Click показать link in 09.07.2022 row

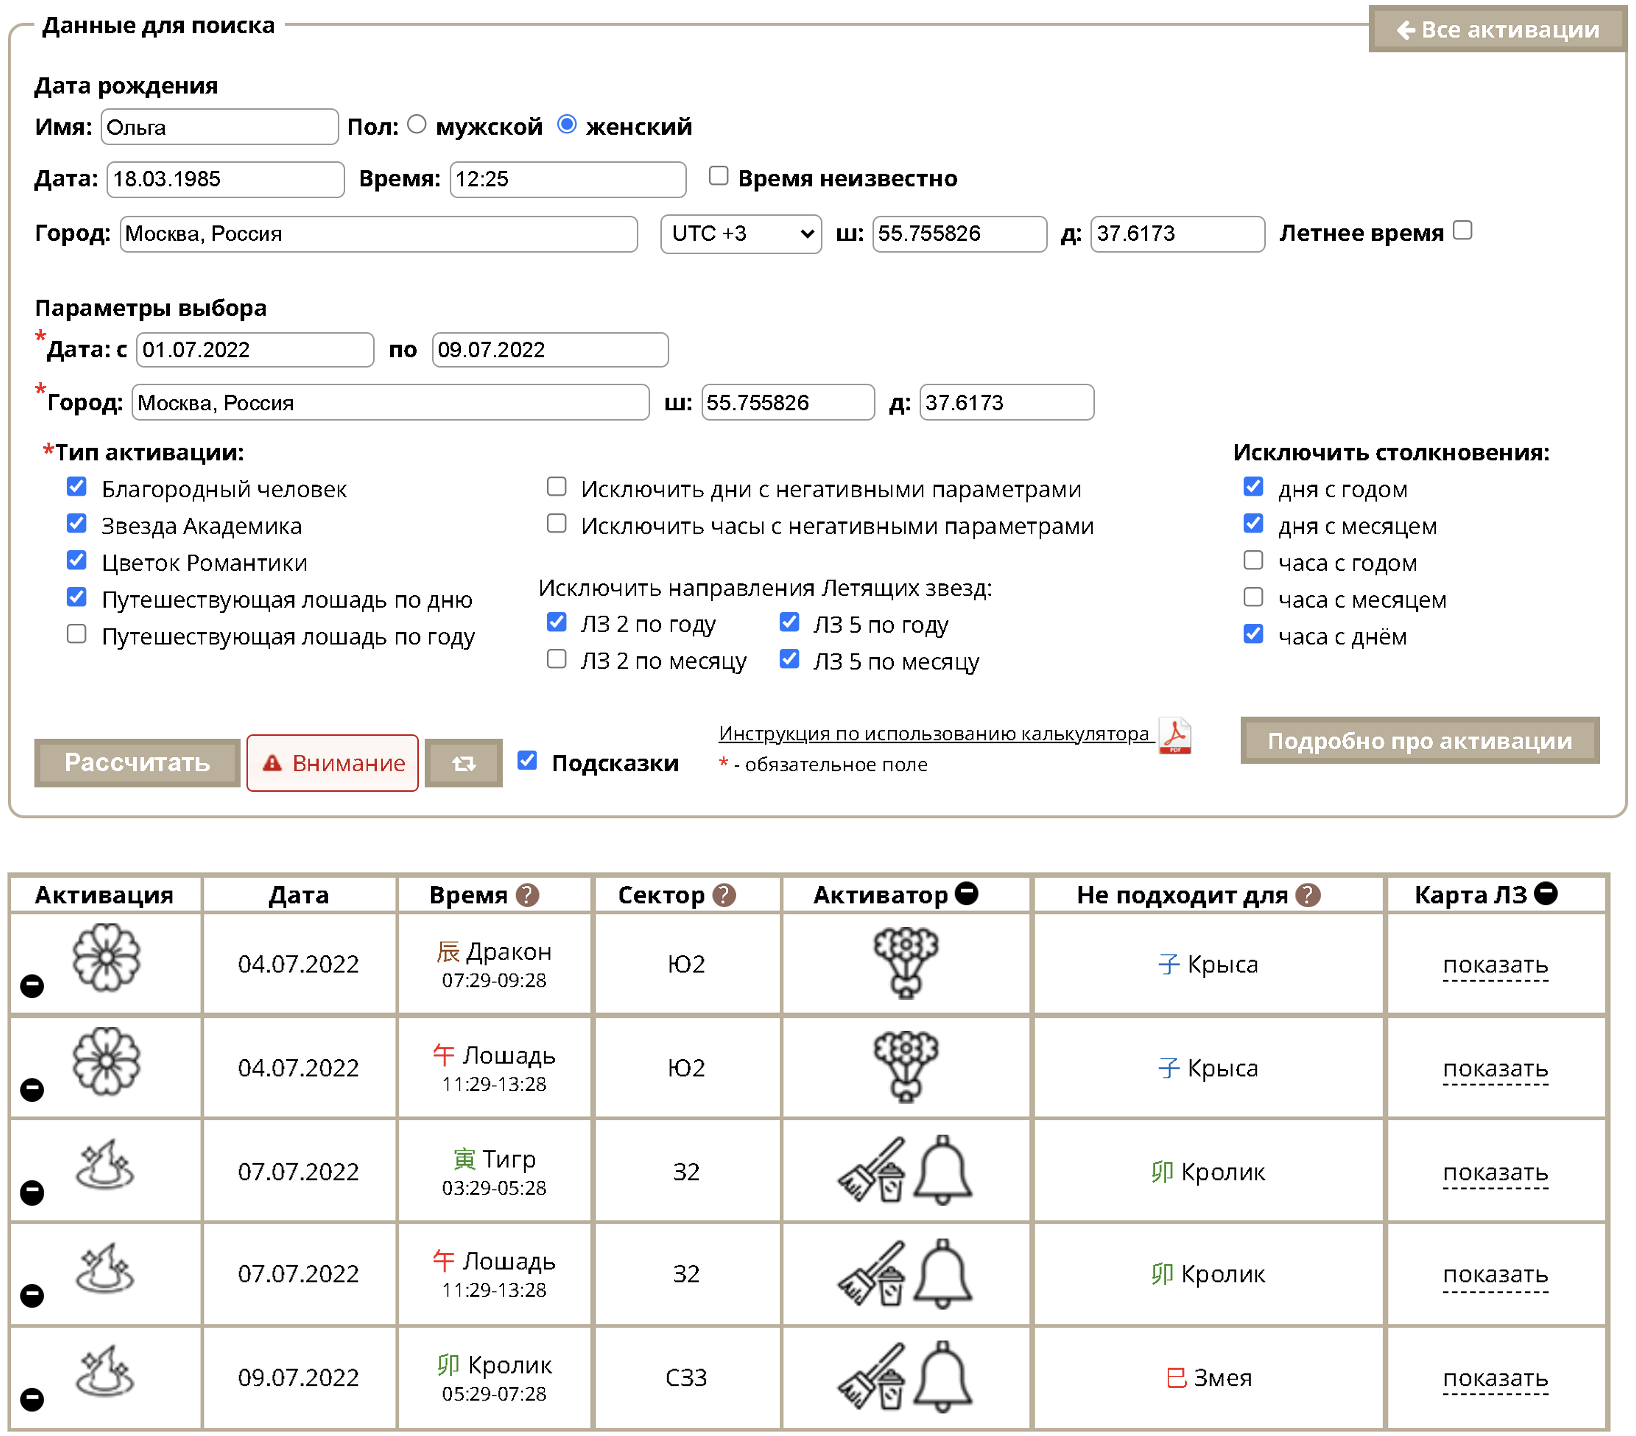(x=1495, y=1378)
